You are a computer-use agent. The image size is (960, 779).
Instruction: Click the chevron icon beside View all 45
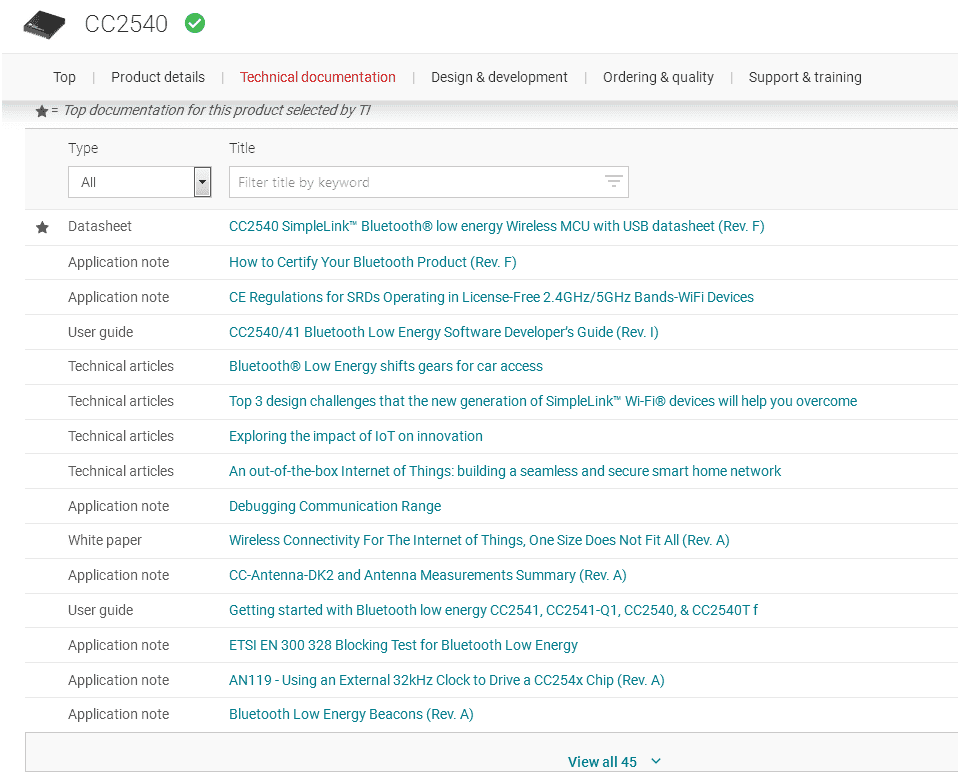point(656,762)
